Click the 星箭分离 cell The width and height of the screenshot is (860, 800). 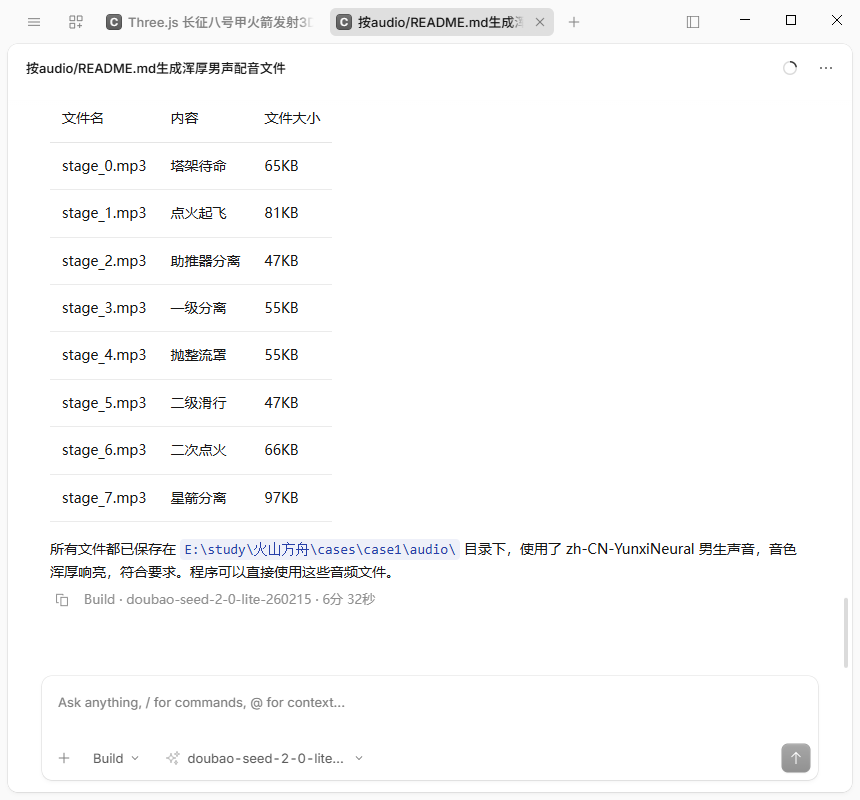click(x=198, y=498)
